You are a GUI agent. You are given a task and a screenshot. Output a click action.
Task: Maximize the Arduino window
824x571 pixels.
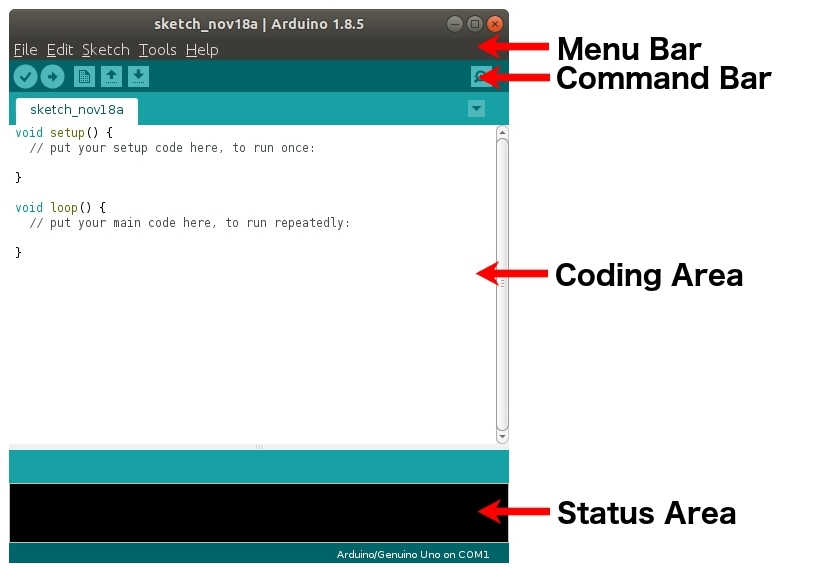(x=475, y=24)
